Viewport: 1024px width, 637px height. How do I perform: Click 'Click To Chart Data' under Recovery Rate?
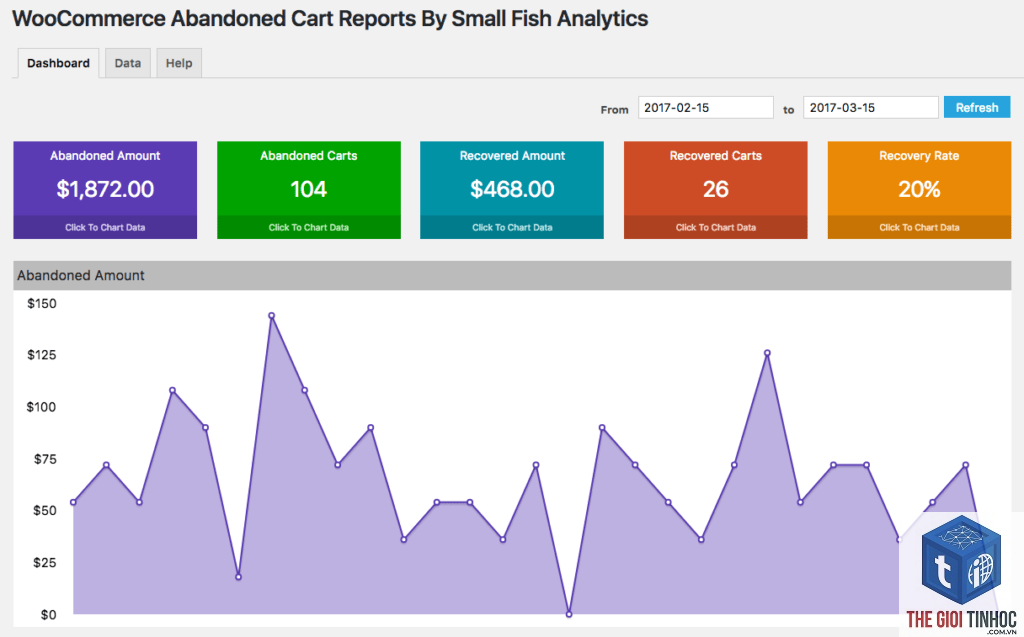[x=920, y=227]
